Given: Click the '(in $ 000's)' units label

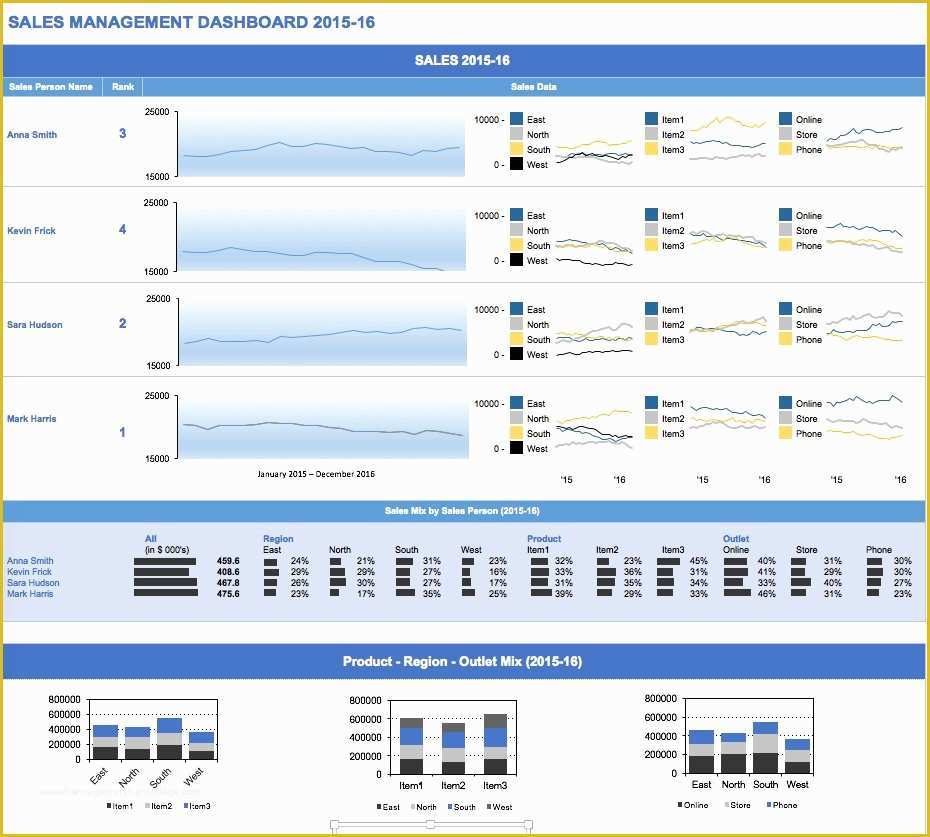Looking at the screenshot, I should pos(167,550).
